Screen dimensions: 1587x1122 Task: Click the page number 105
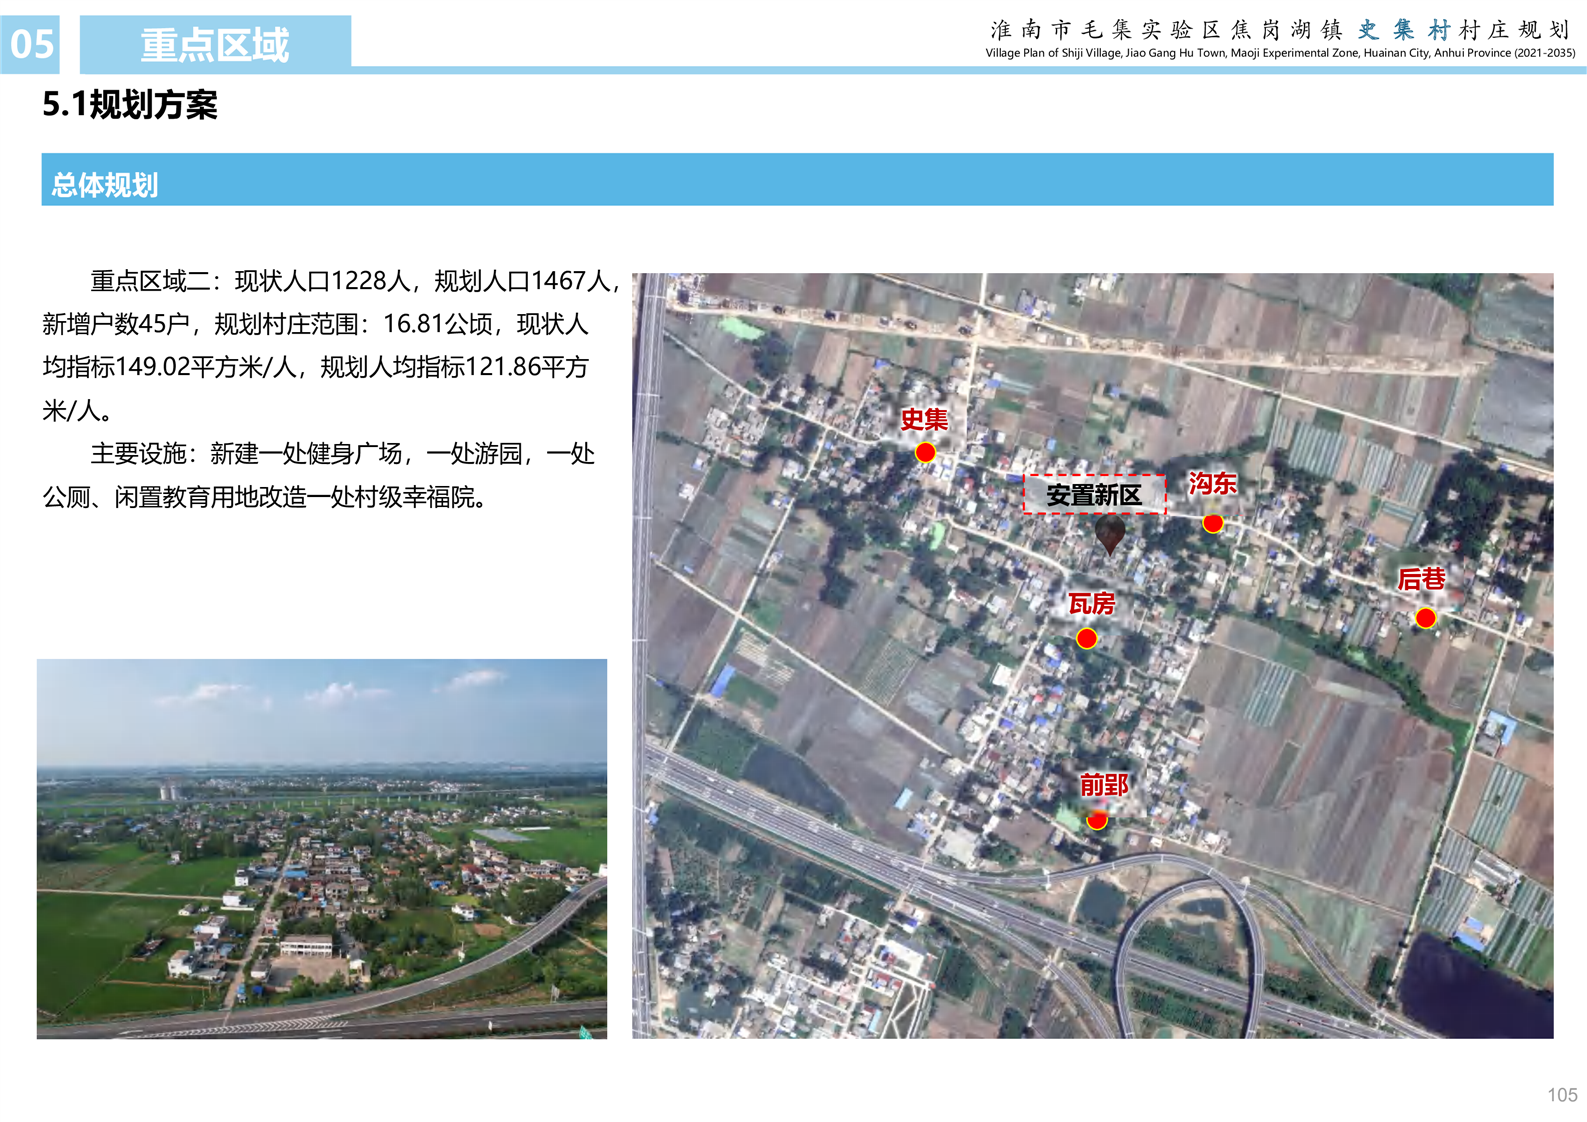[x=1561, y=1095]
